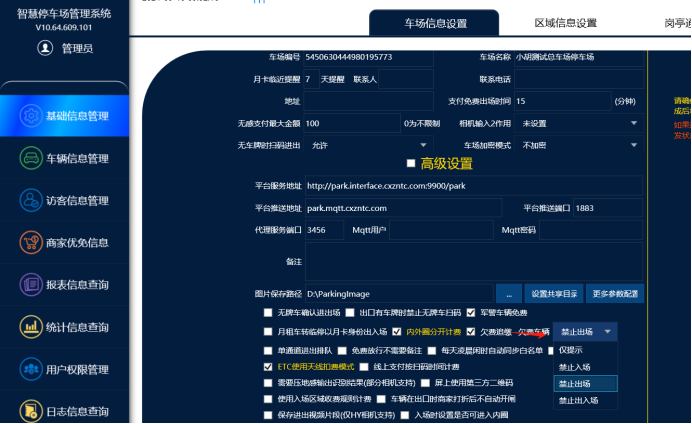The width and height of the screenshot is (692, 424).
Task: Enable 需要压地感输出识别结果 checkbox
Action: 268,383
